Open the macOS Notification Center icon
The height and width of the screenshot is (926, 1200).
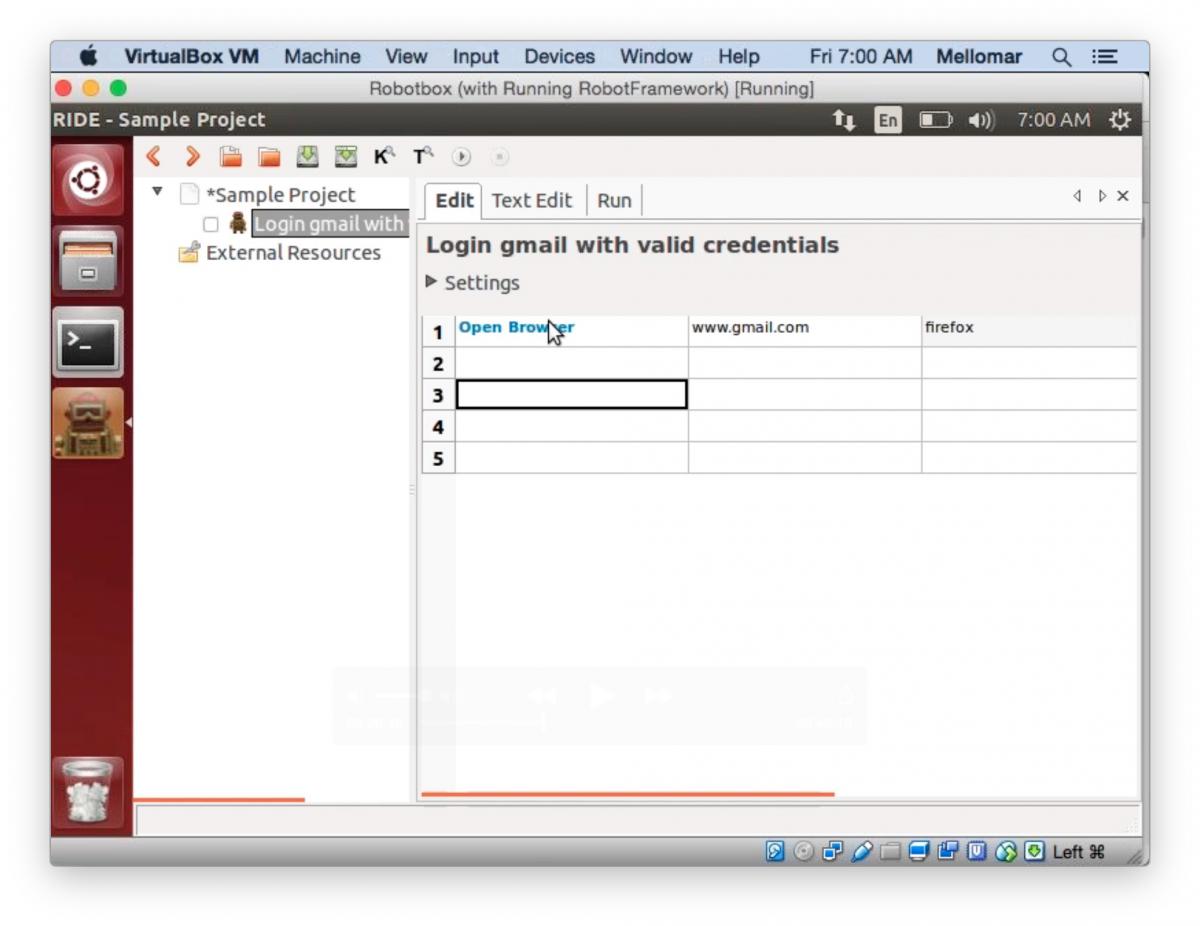[x=1104, y=57]
